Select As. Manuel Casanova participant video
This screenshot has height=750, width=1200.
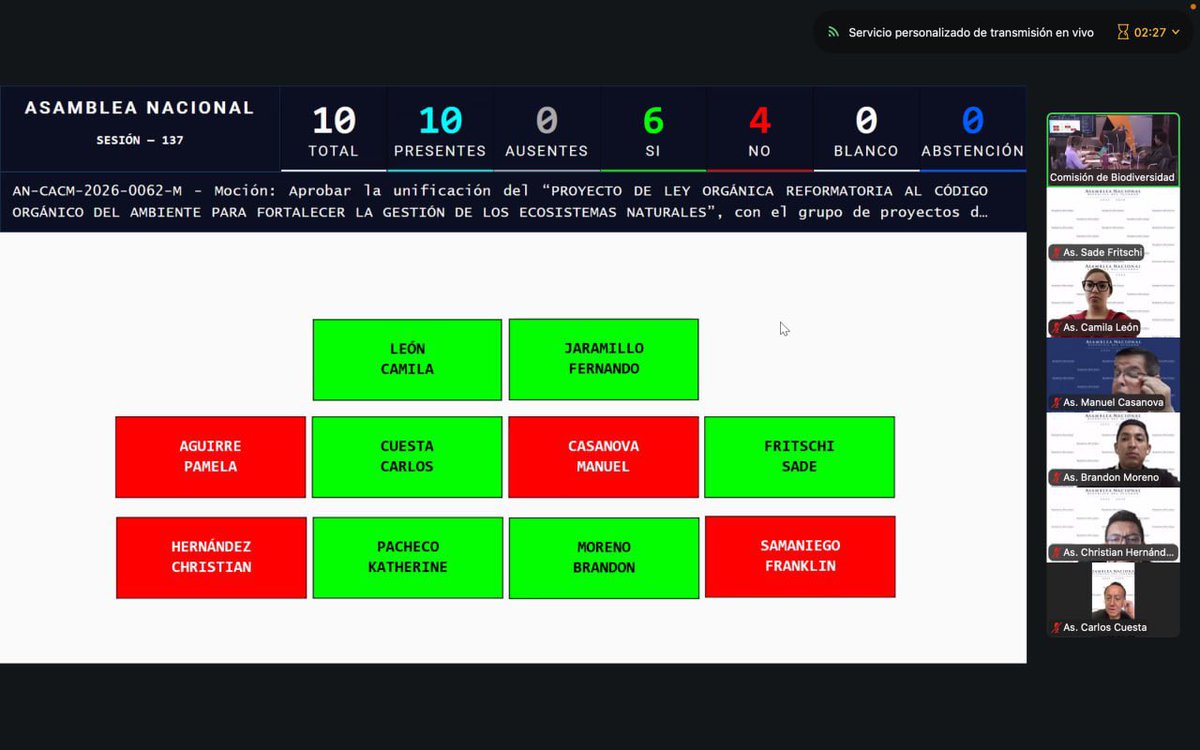point(1113,374)
